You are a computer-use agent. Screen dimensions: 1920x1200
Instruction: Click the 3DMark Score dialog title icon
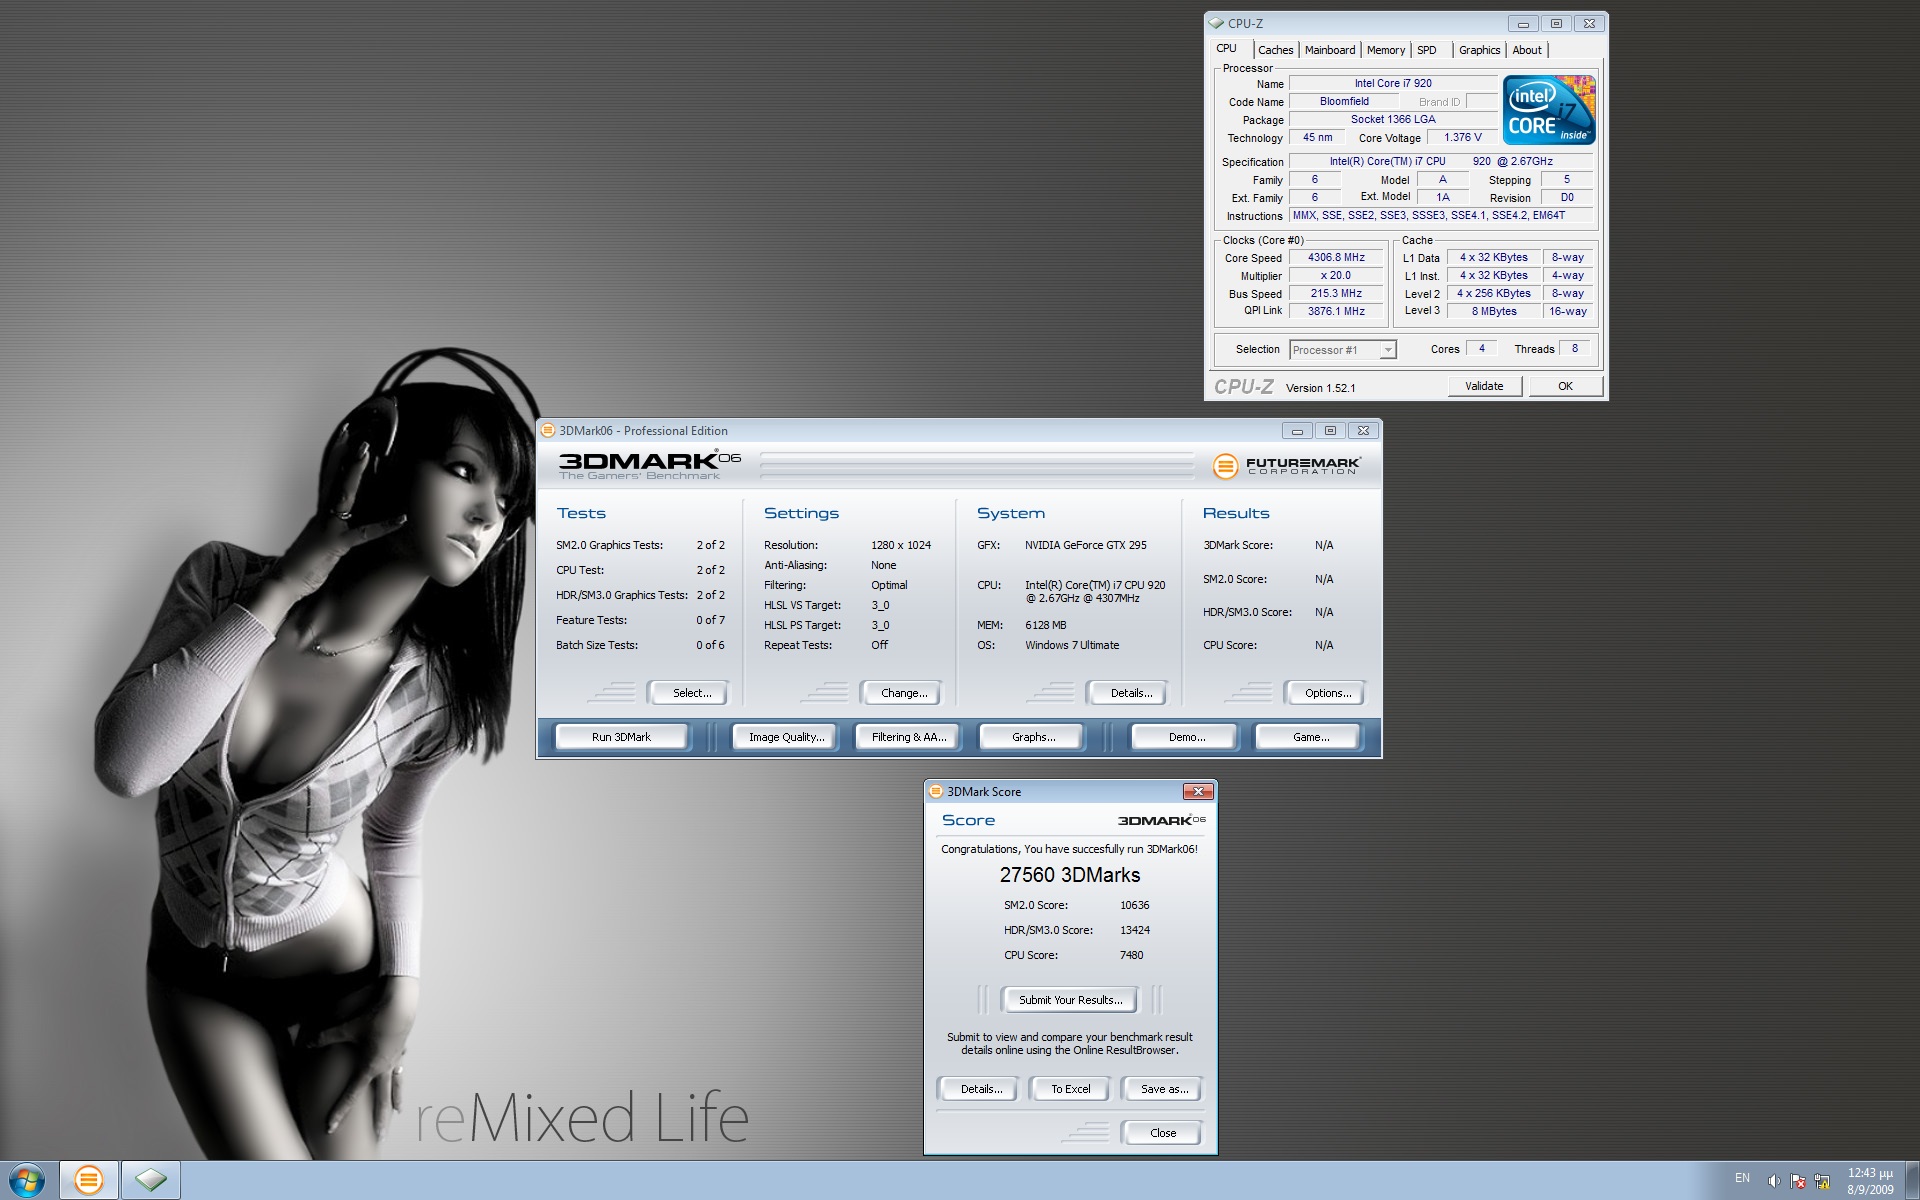click(x=936, y=791)
